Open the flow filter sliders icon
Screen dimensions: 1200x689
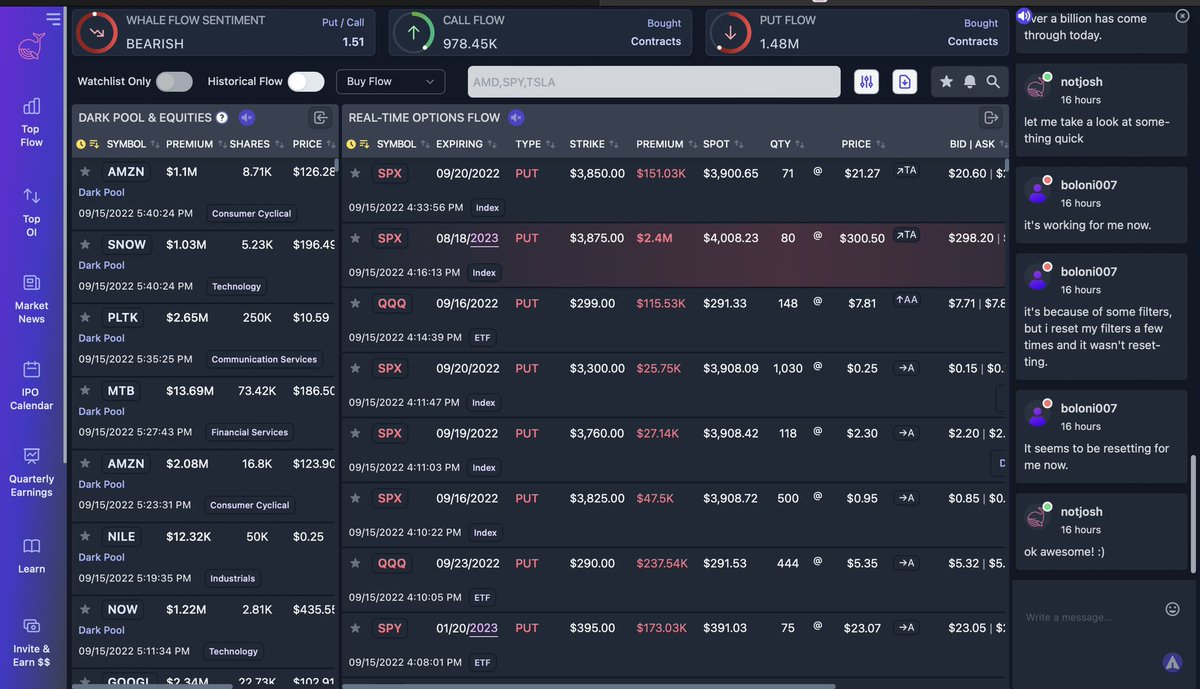[x=866, y=82]
